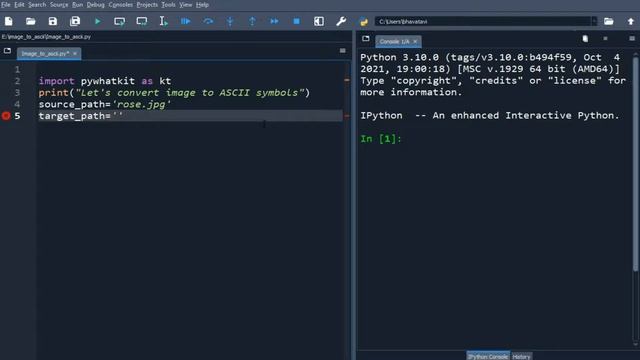Image resolution: width=640 pixels, height=360 pixels.
Task: Save the current file icon
Action: 53,21
